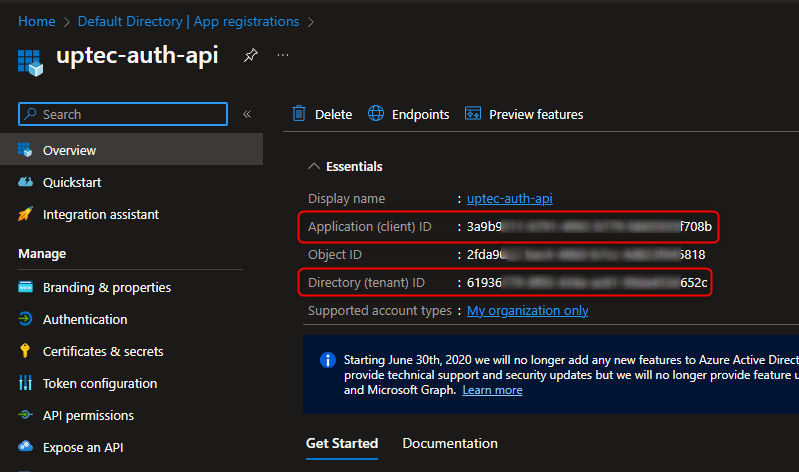Go to Branding & properties
The image size is (799, 472).
coord(106,287)
